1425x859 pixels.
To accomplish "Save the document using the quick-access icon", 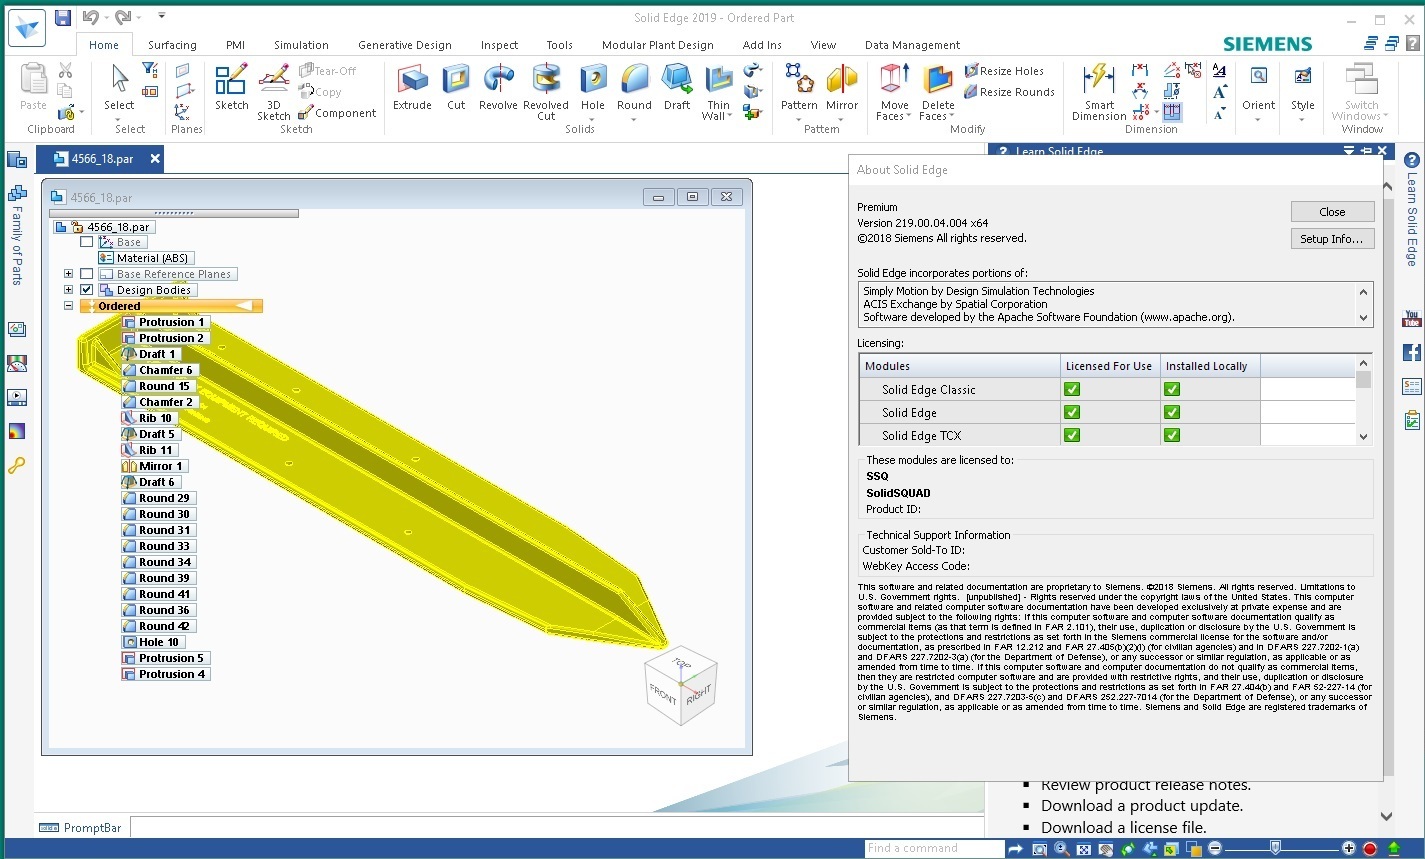I will coord(63,17).
